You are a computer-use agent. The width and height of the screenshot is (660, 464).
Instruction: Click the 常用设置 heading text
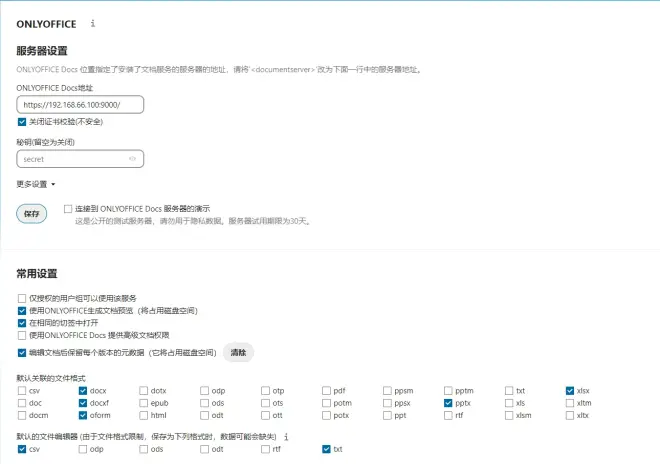pos(37,274)
